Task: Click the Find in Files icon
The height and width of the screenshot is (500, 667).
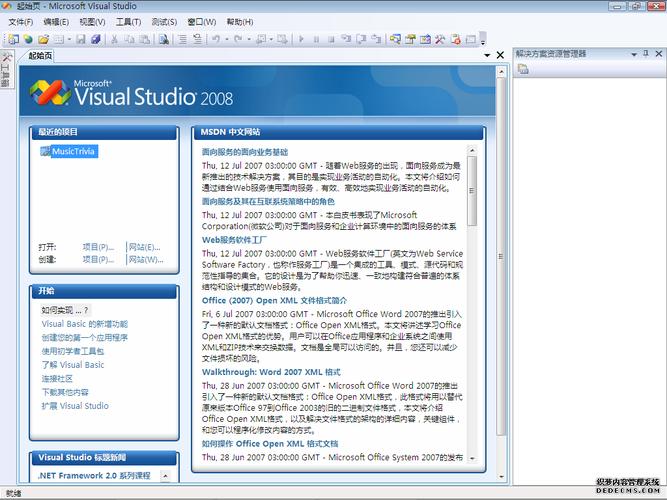Action: tap(164, 39)
